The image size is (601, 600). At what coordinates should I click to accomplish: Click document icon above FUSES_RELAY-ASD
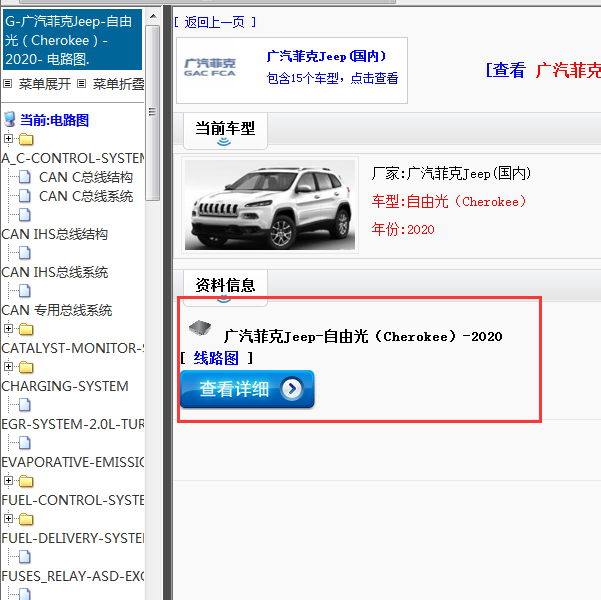pos(25,557)
